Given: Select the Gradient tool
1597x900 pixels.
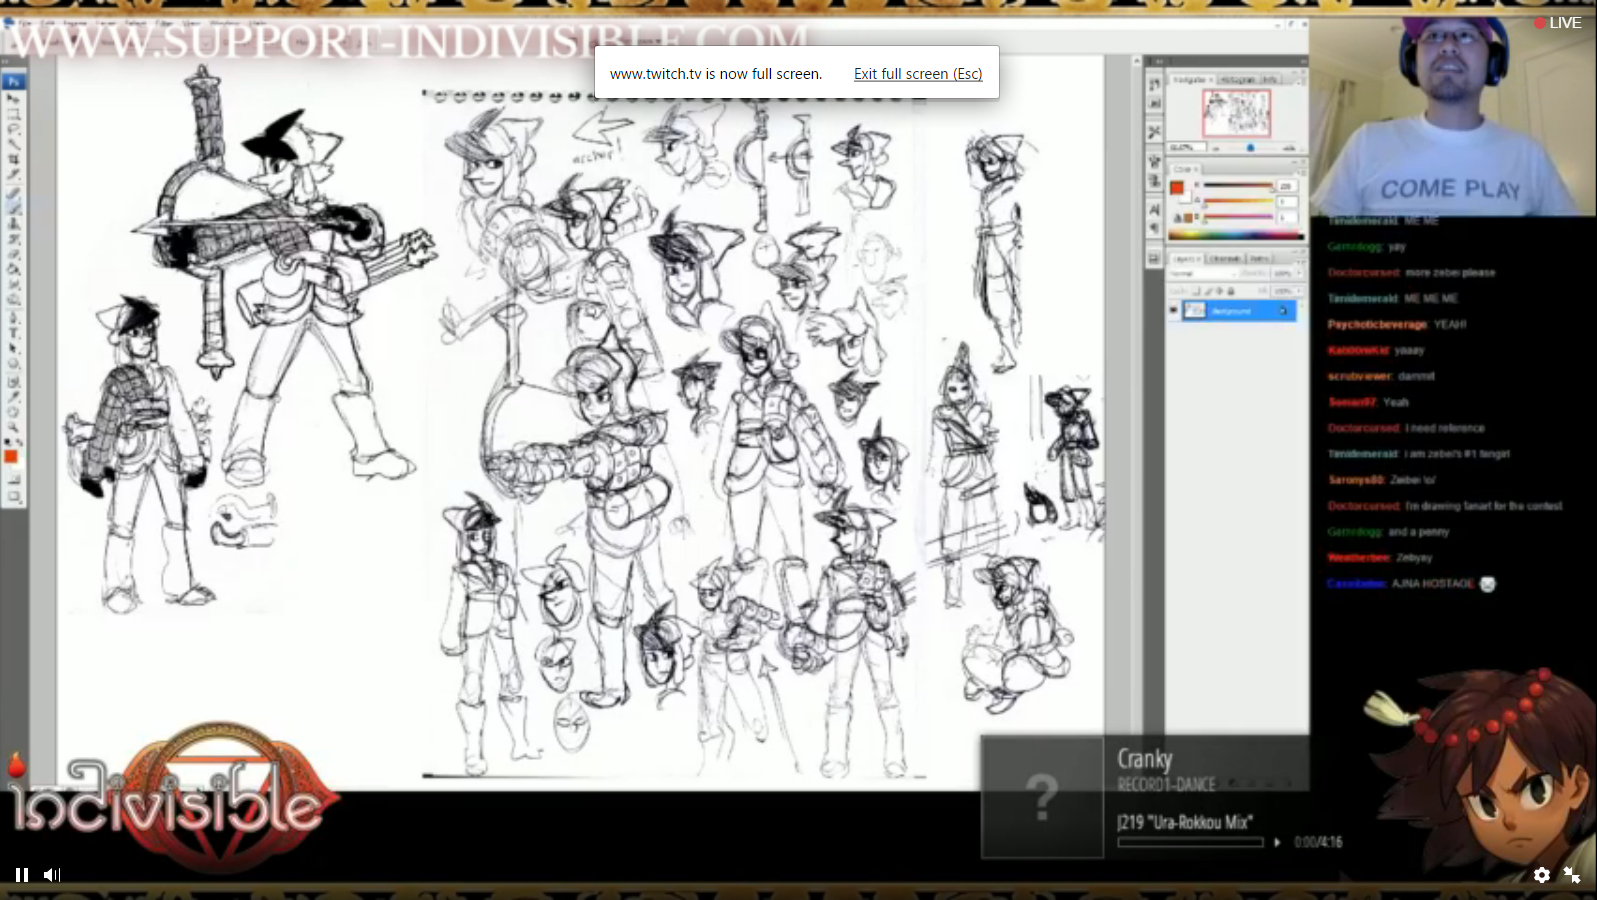Looking at the screenshot, I should coord(13,268).
